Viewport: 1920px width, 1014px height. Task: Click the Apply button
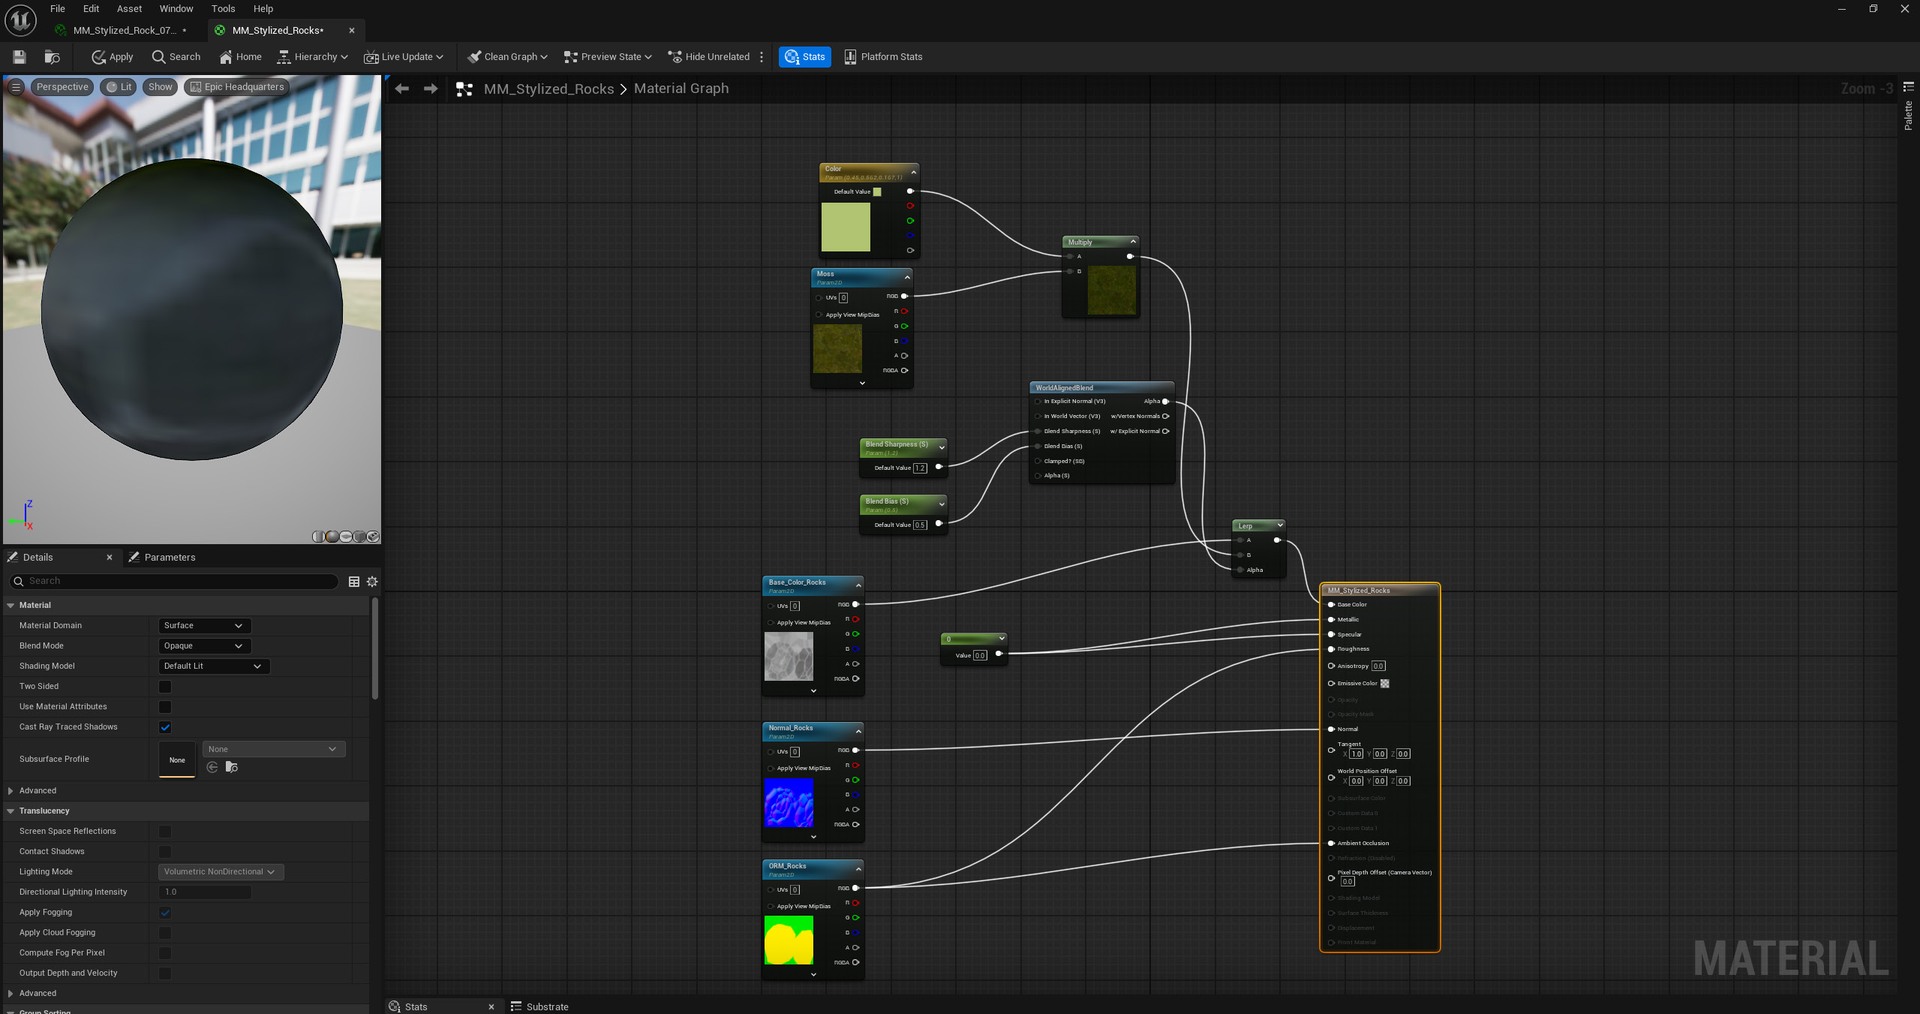point(112,57)
